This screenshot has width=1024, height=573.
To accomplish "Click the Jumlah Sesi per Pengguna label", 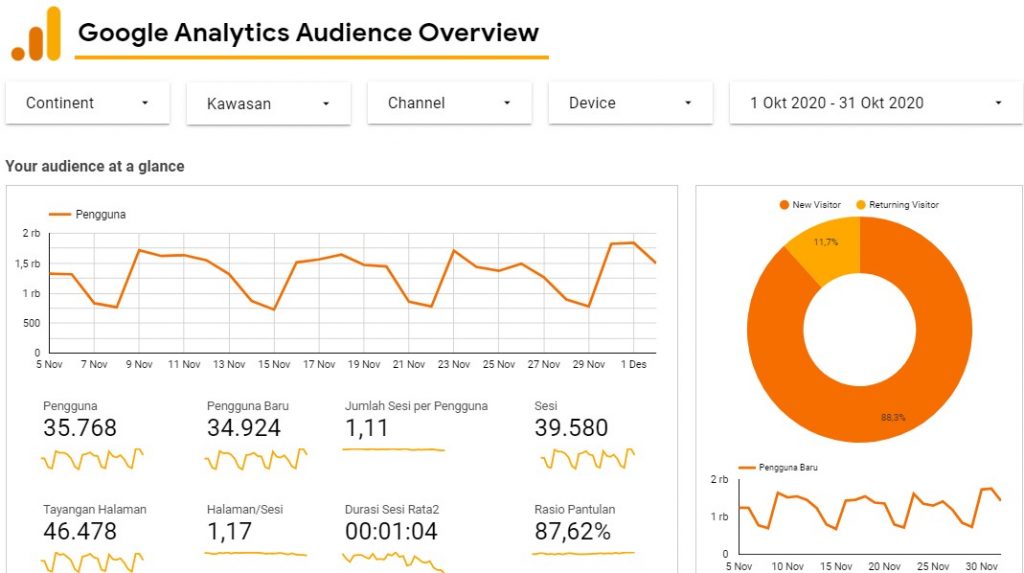I will (416, 406).
